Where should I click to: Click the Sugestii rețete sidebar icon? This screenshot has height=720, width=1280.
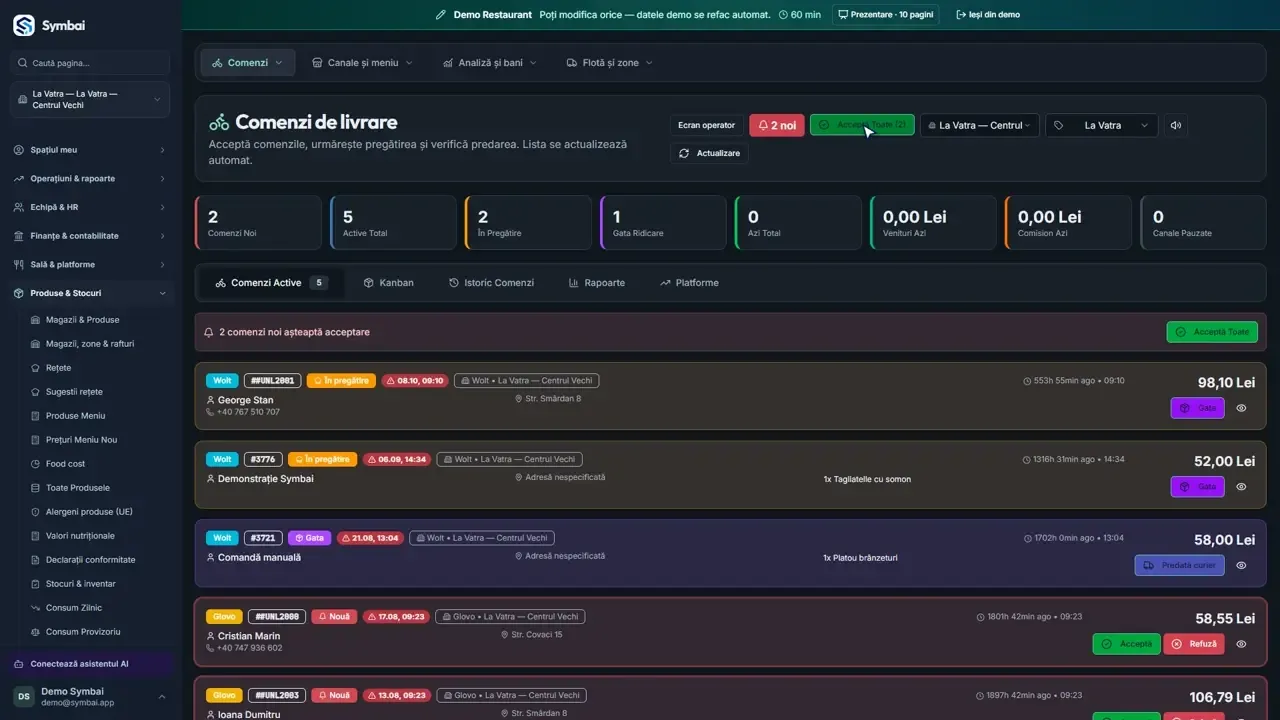36,392
